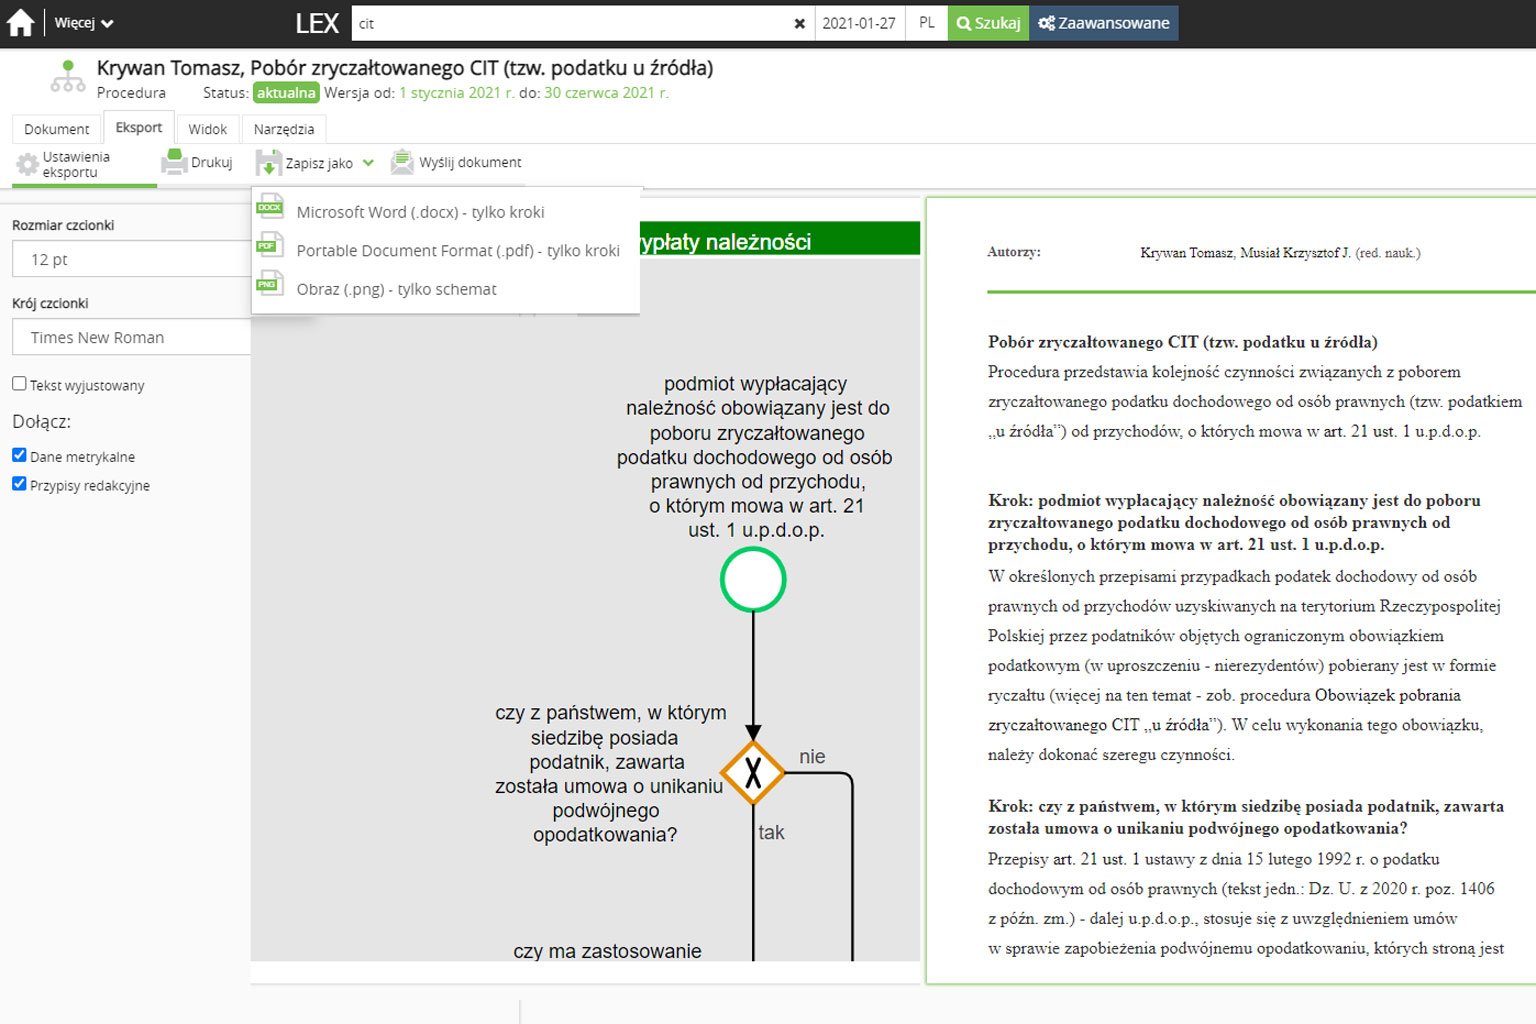Open the Krój czcionki Times New Roman dropdown

(x=130, y=338)
